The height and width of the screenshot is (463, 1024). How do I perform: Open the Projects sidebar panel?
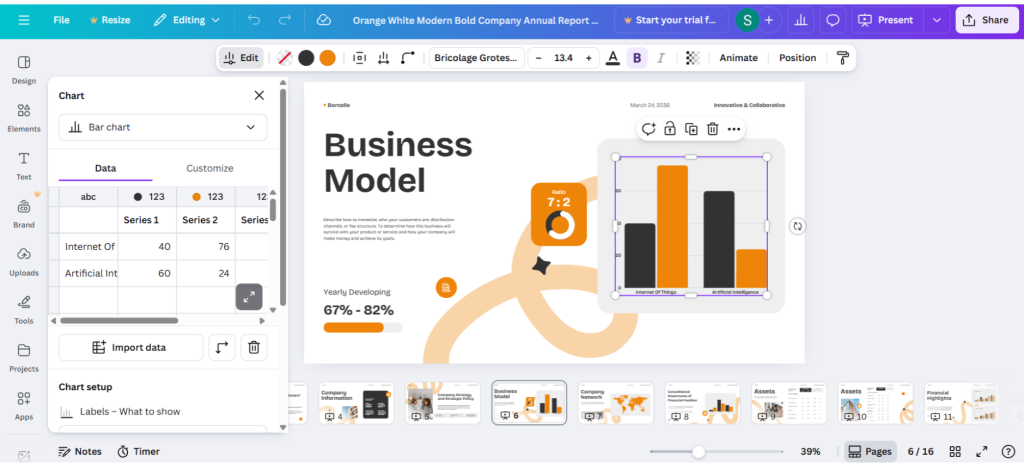coord(24,357)
